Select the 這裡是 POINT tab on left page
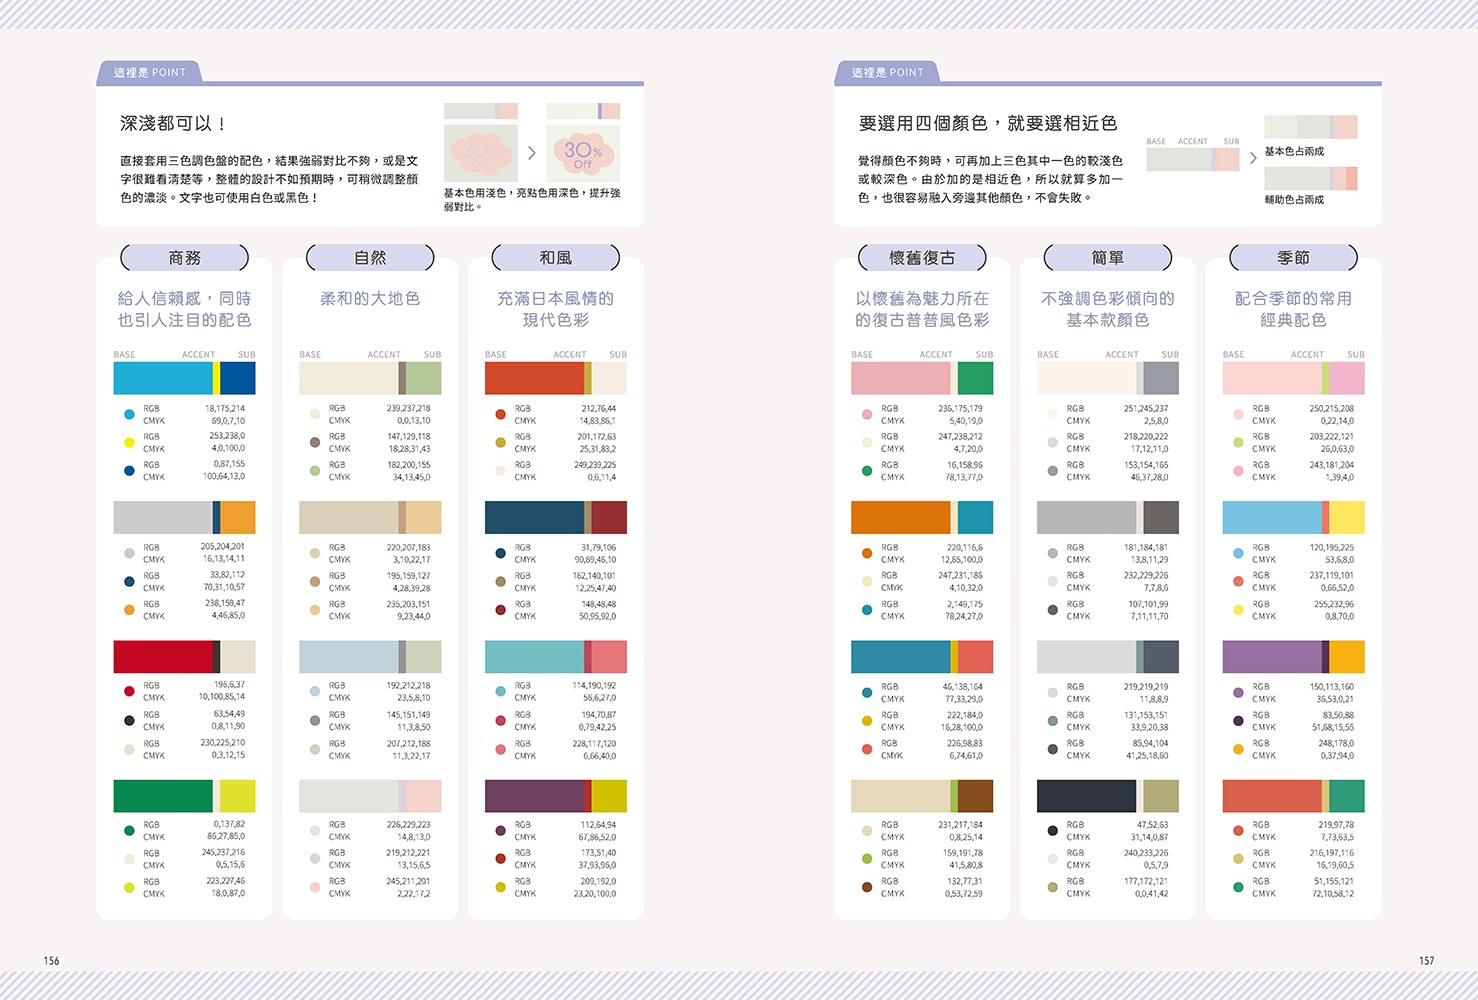 [150, 72]
